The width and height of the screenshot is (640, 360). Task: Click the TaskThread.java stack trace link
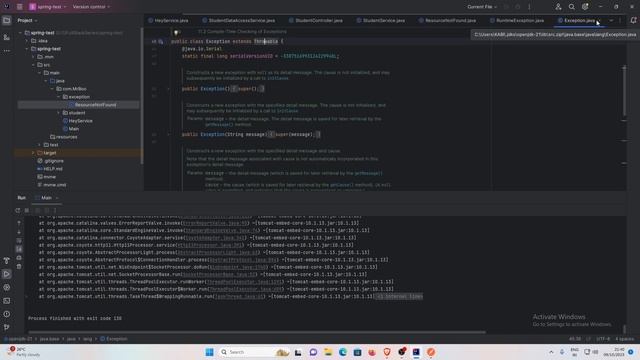point(239,297)
